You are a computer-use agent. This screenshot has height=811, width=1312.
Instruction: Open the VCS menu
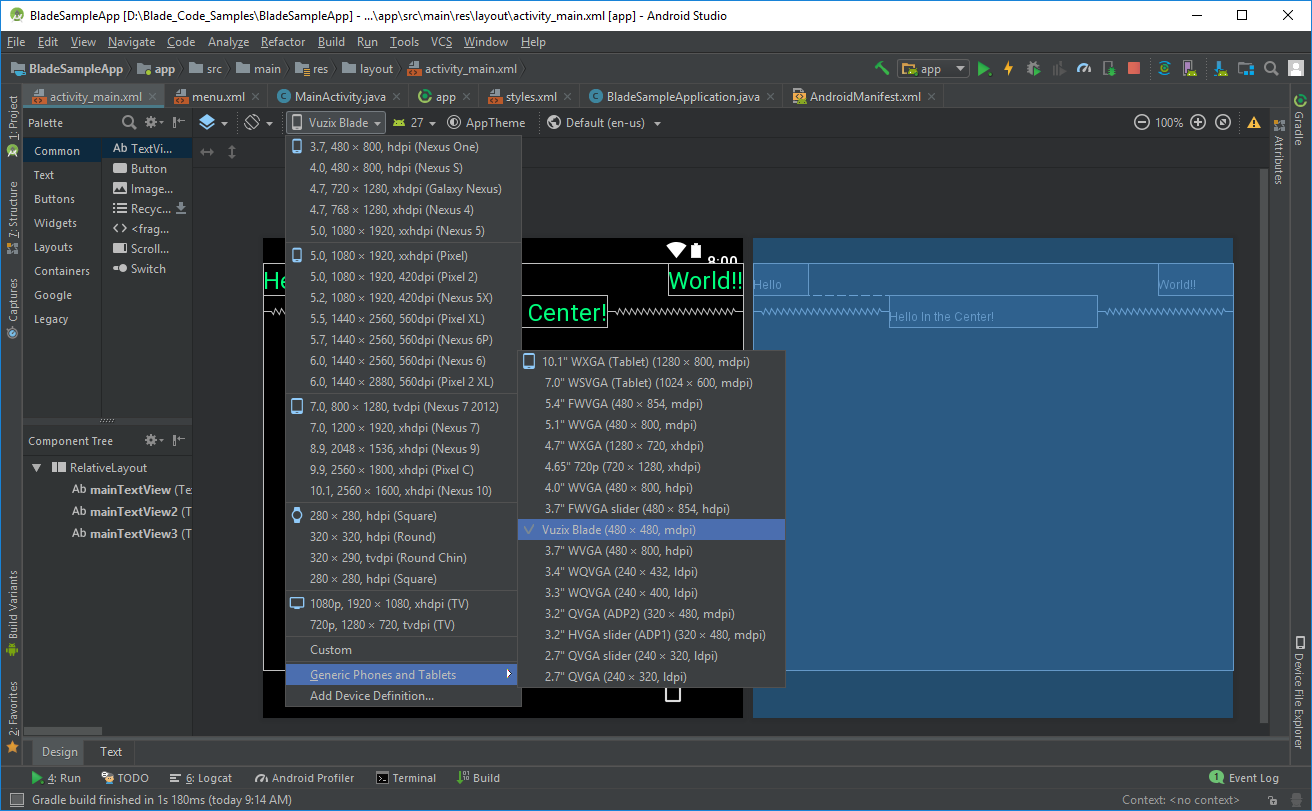point(442,42)
